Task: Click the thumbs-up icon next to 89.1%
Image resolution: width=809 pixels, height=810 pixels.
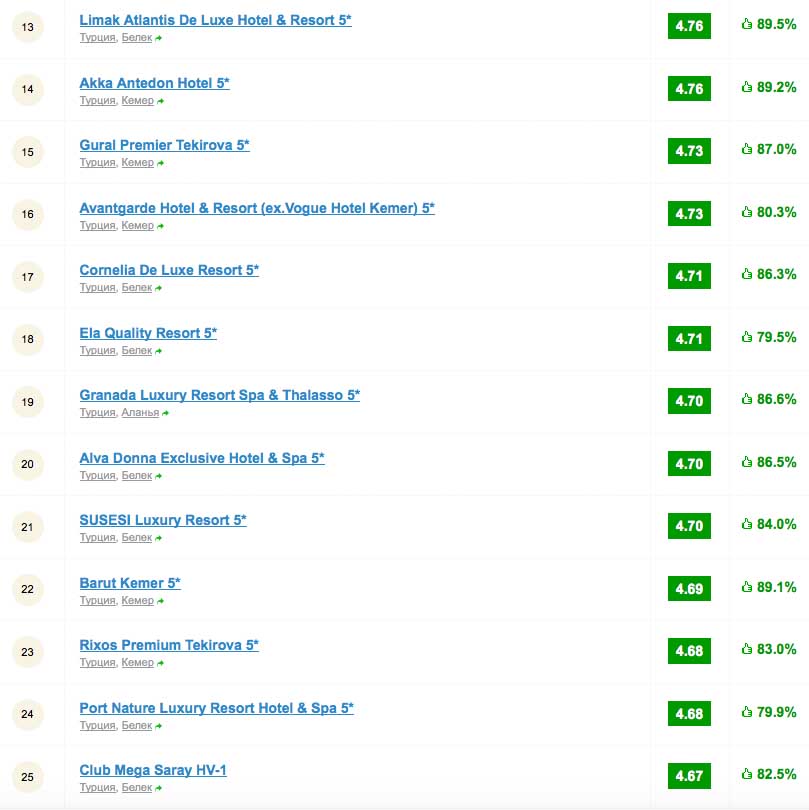Action: tap(746, 587)
